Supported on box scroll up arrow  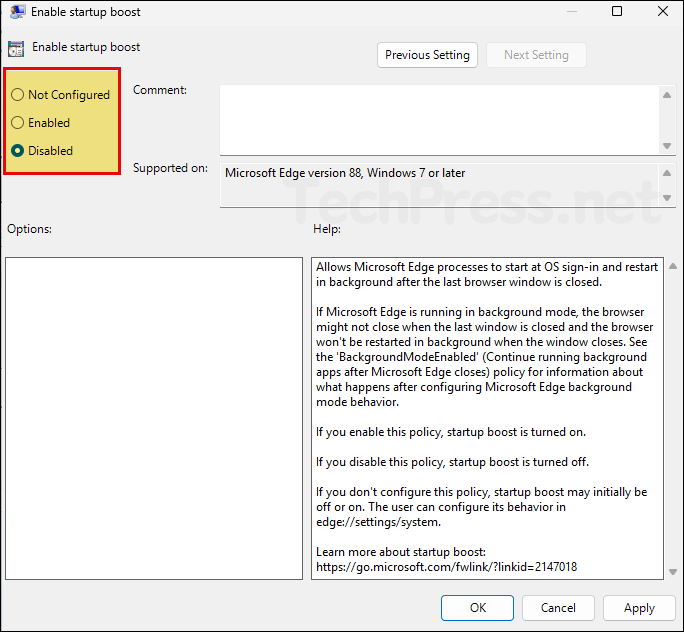[667, 173]
